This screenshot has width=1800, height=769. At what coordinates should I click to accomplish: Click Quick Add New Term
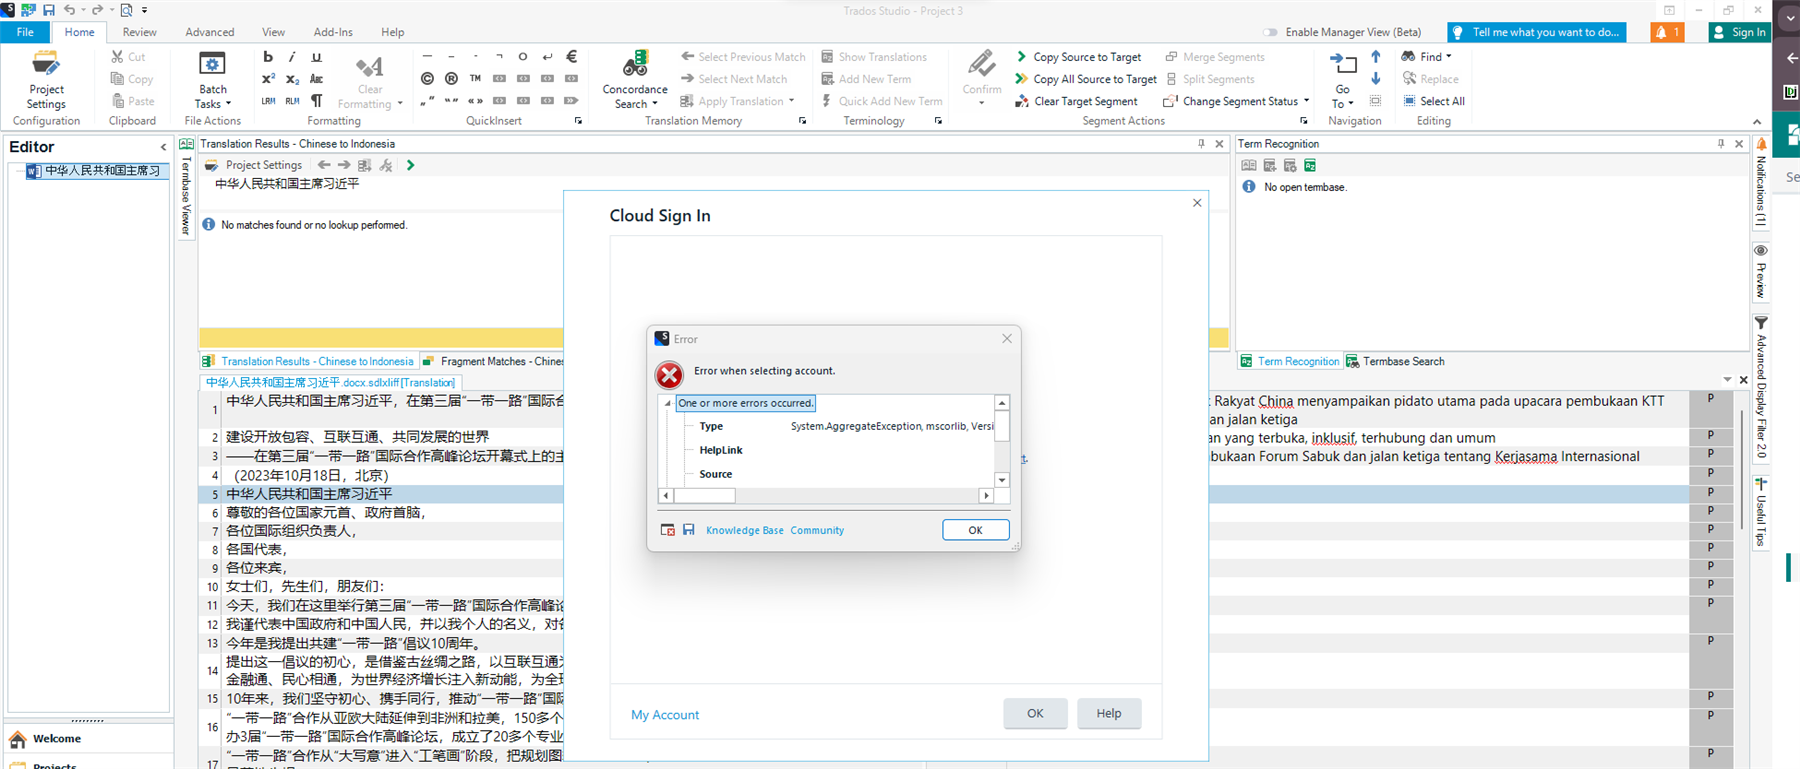coord(882,101)
